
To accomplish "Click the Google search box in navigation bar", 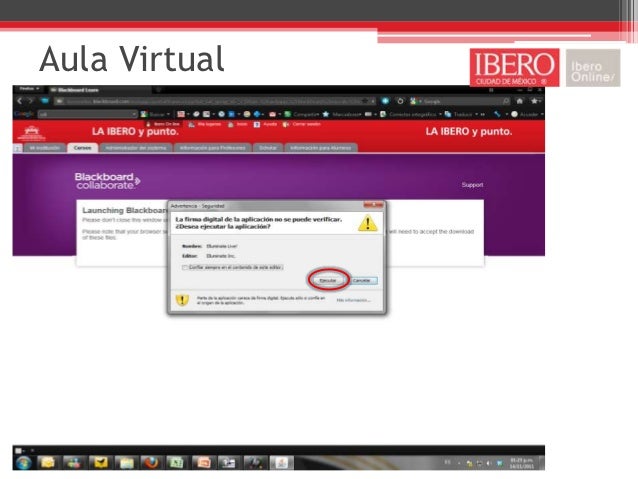I will pyautogui.click(x=460, y=101).
